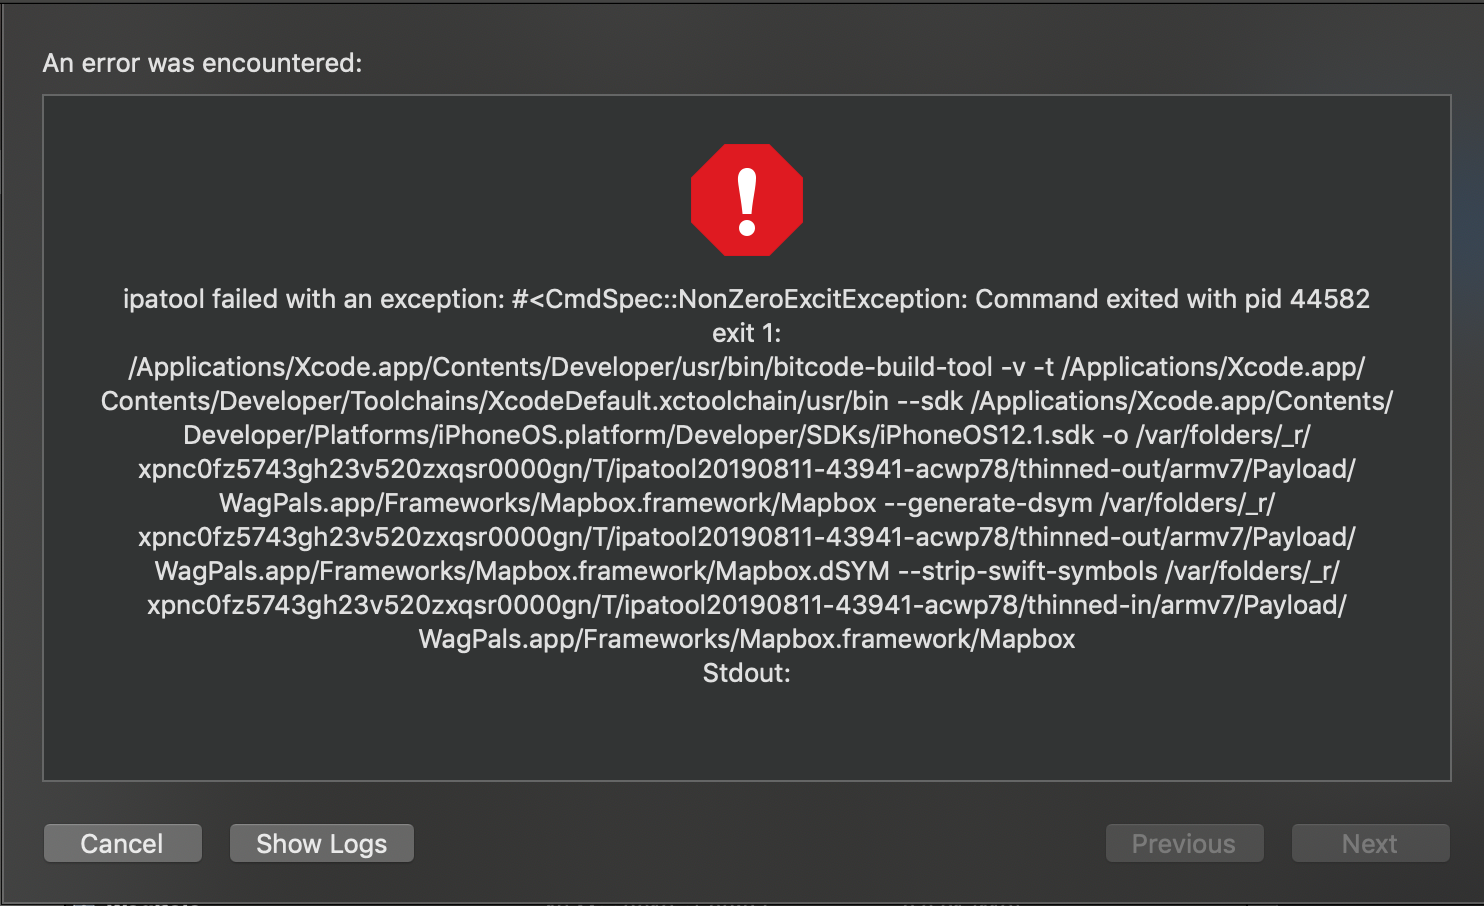
Task: Click the CmdSpec::NonZeroExcitException message line
Action: 746,298
